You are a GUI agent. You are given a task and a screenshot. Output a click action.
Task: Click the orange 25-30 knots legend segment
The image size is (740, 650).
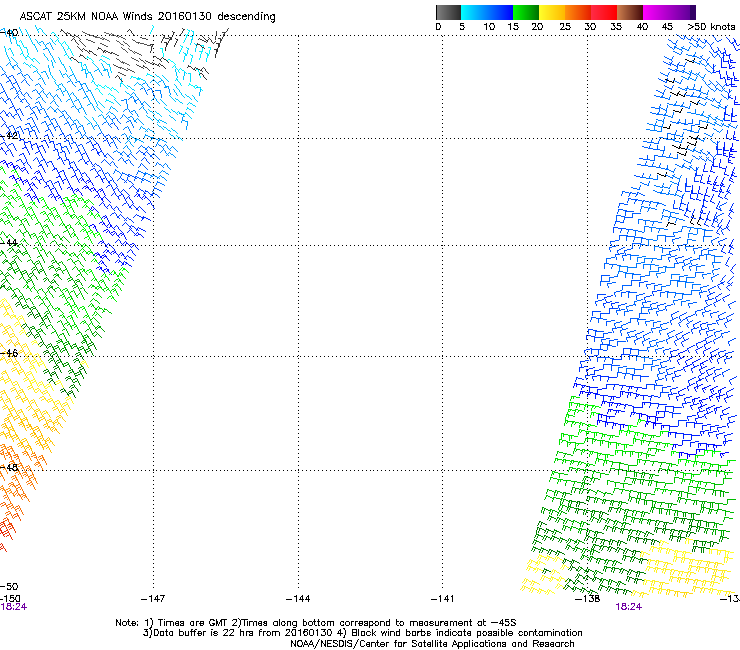point(578,12)
